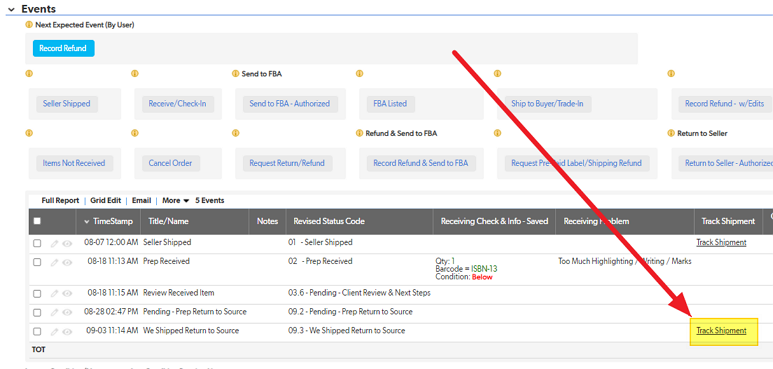
Task: Click the Email option
Action: pyautogui.click(x=141, y=201)
